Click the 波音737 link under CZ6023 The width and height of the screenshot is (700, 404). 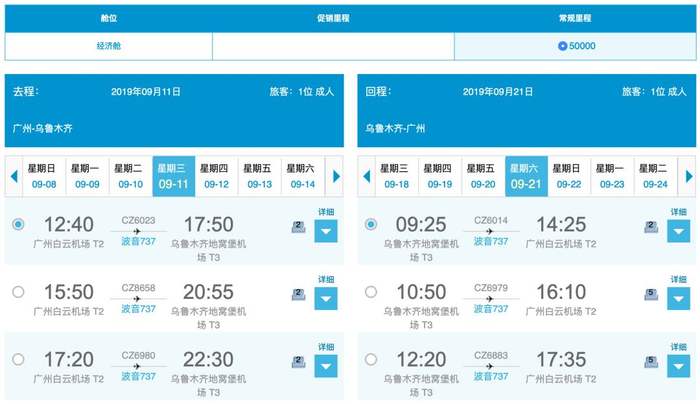(x=138, y=241)
